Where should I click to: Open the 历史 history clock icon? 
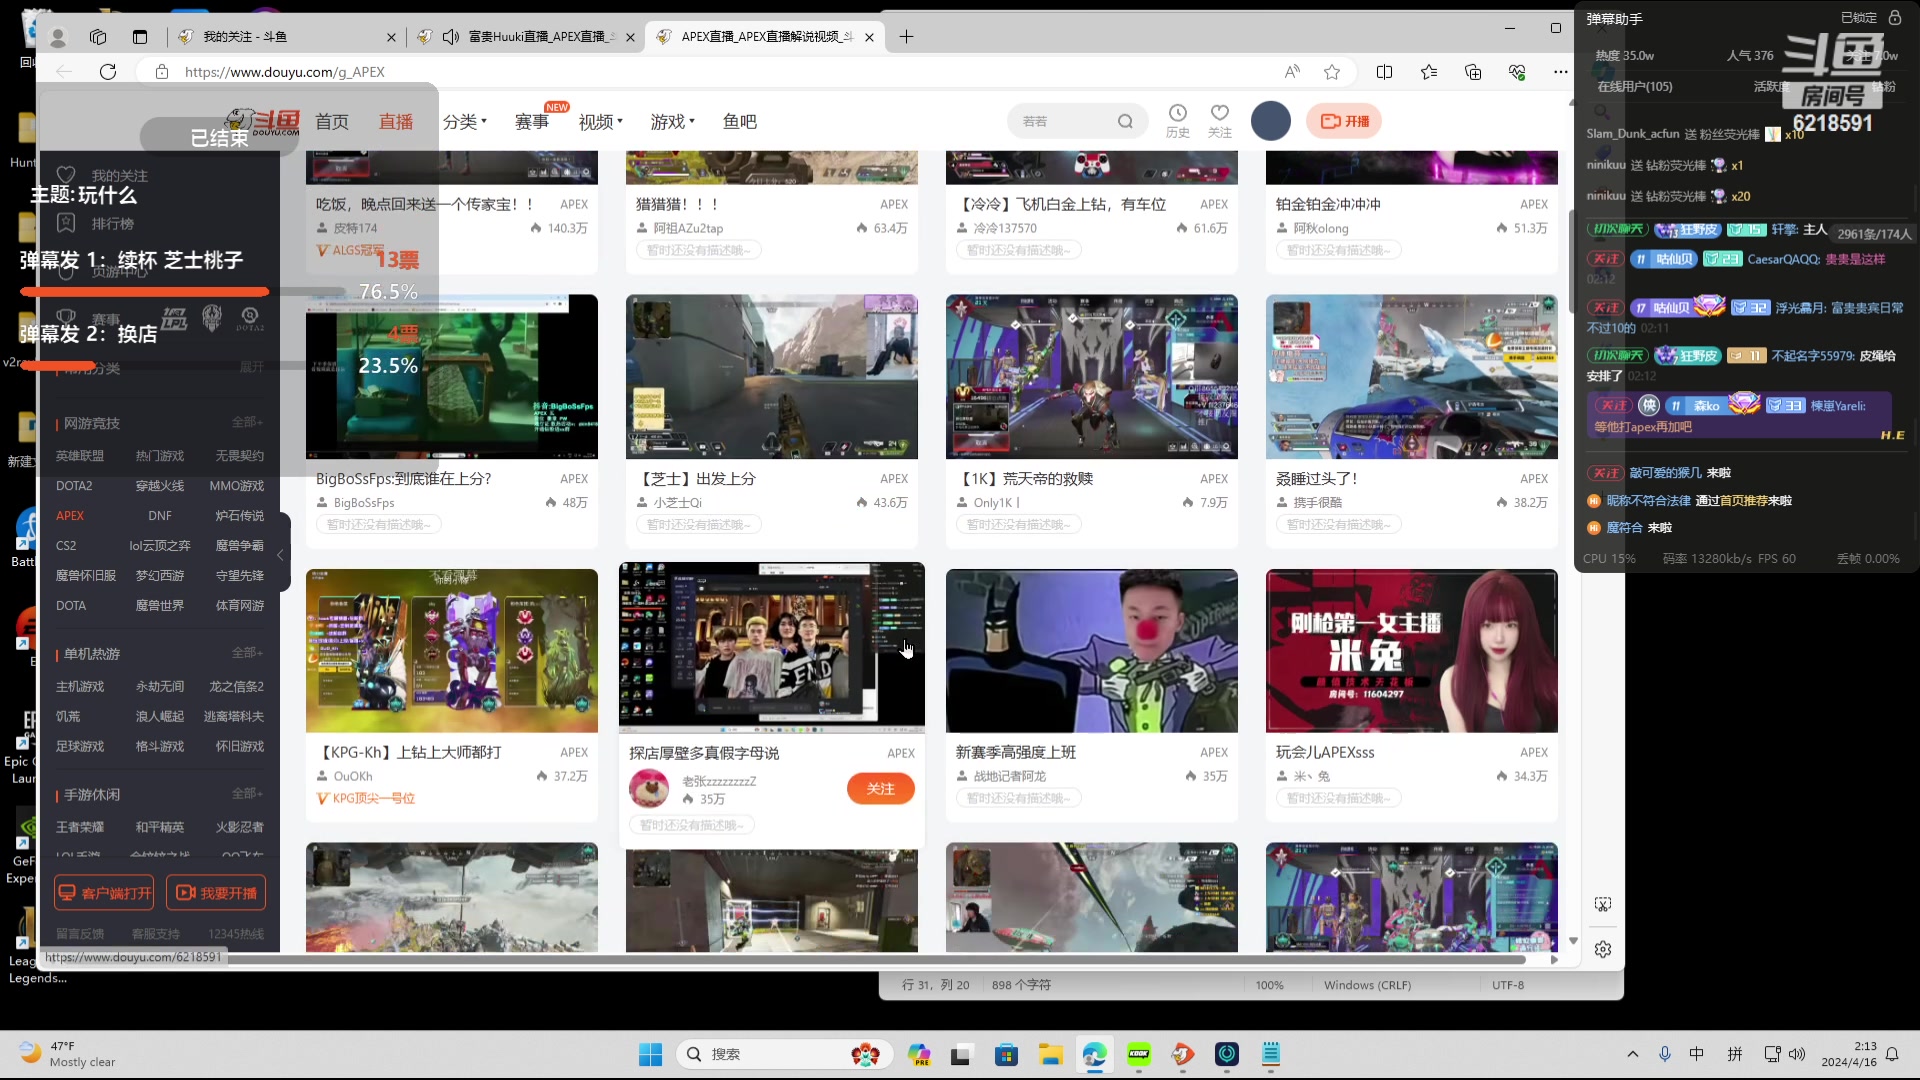pos(1178,120)
